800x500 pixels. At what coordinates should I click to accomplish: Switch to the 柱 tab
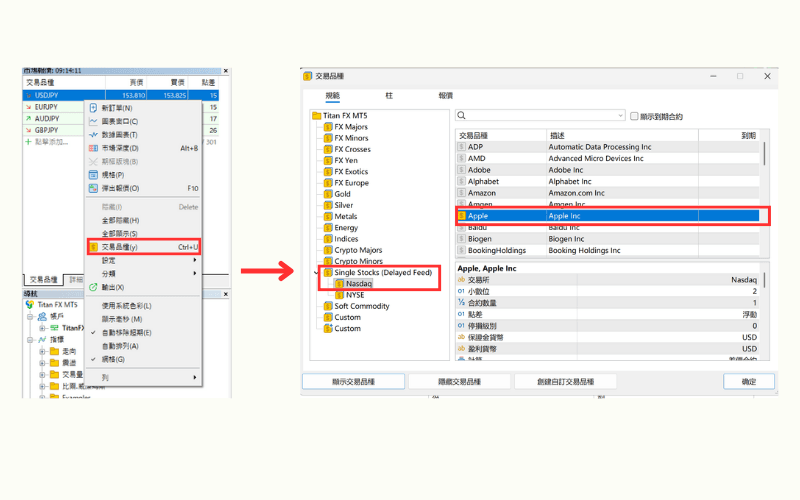pos(389,95)
